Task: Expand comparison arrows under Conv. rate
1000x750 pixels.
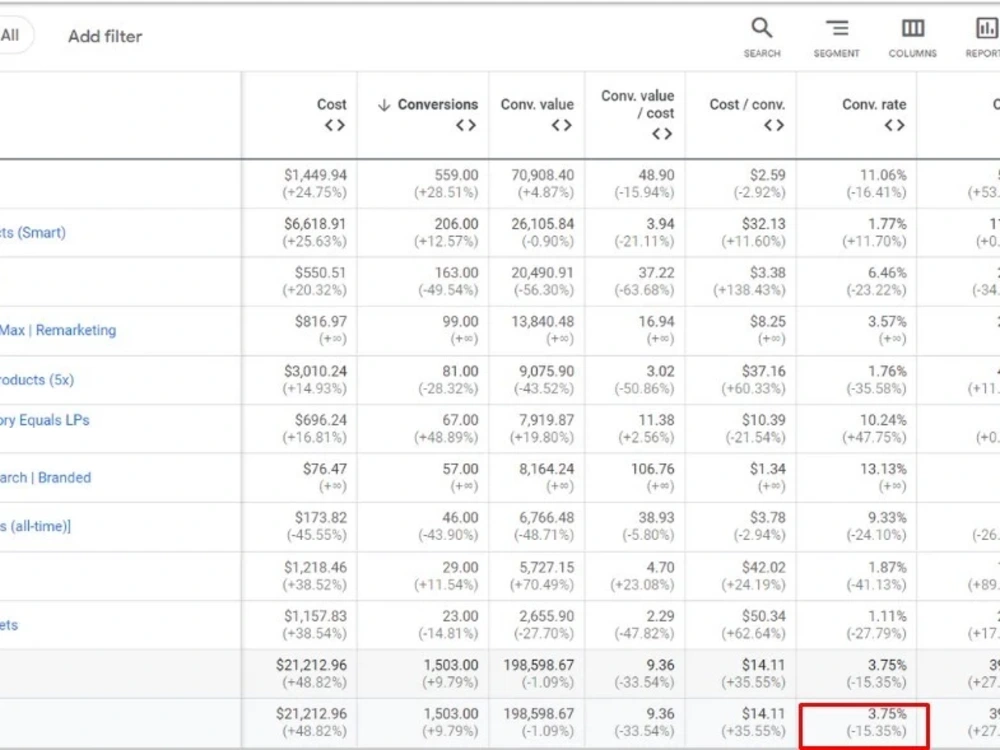Action: tap(895, 126)
